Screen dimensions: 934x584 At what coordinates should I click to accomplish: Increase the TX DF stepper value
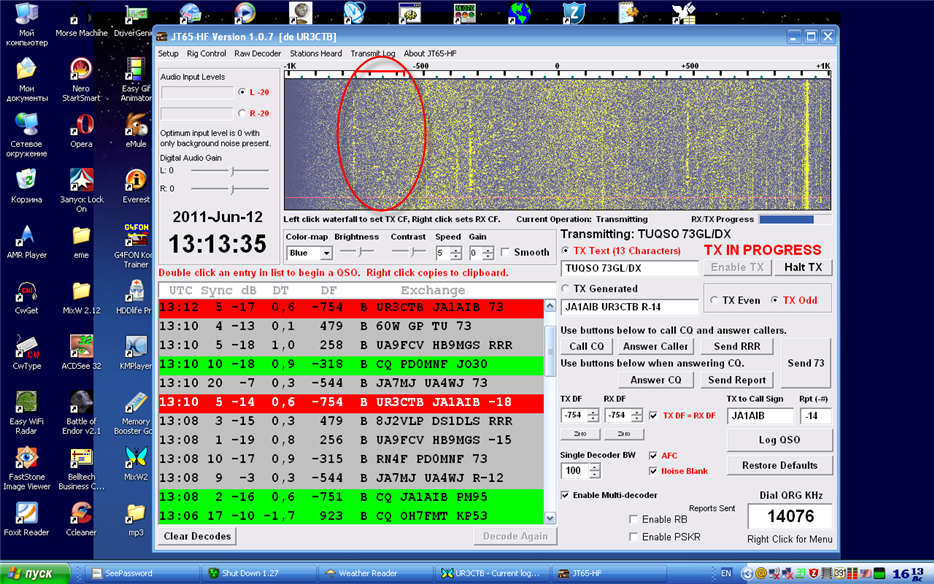click(x=593, y=412)
